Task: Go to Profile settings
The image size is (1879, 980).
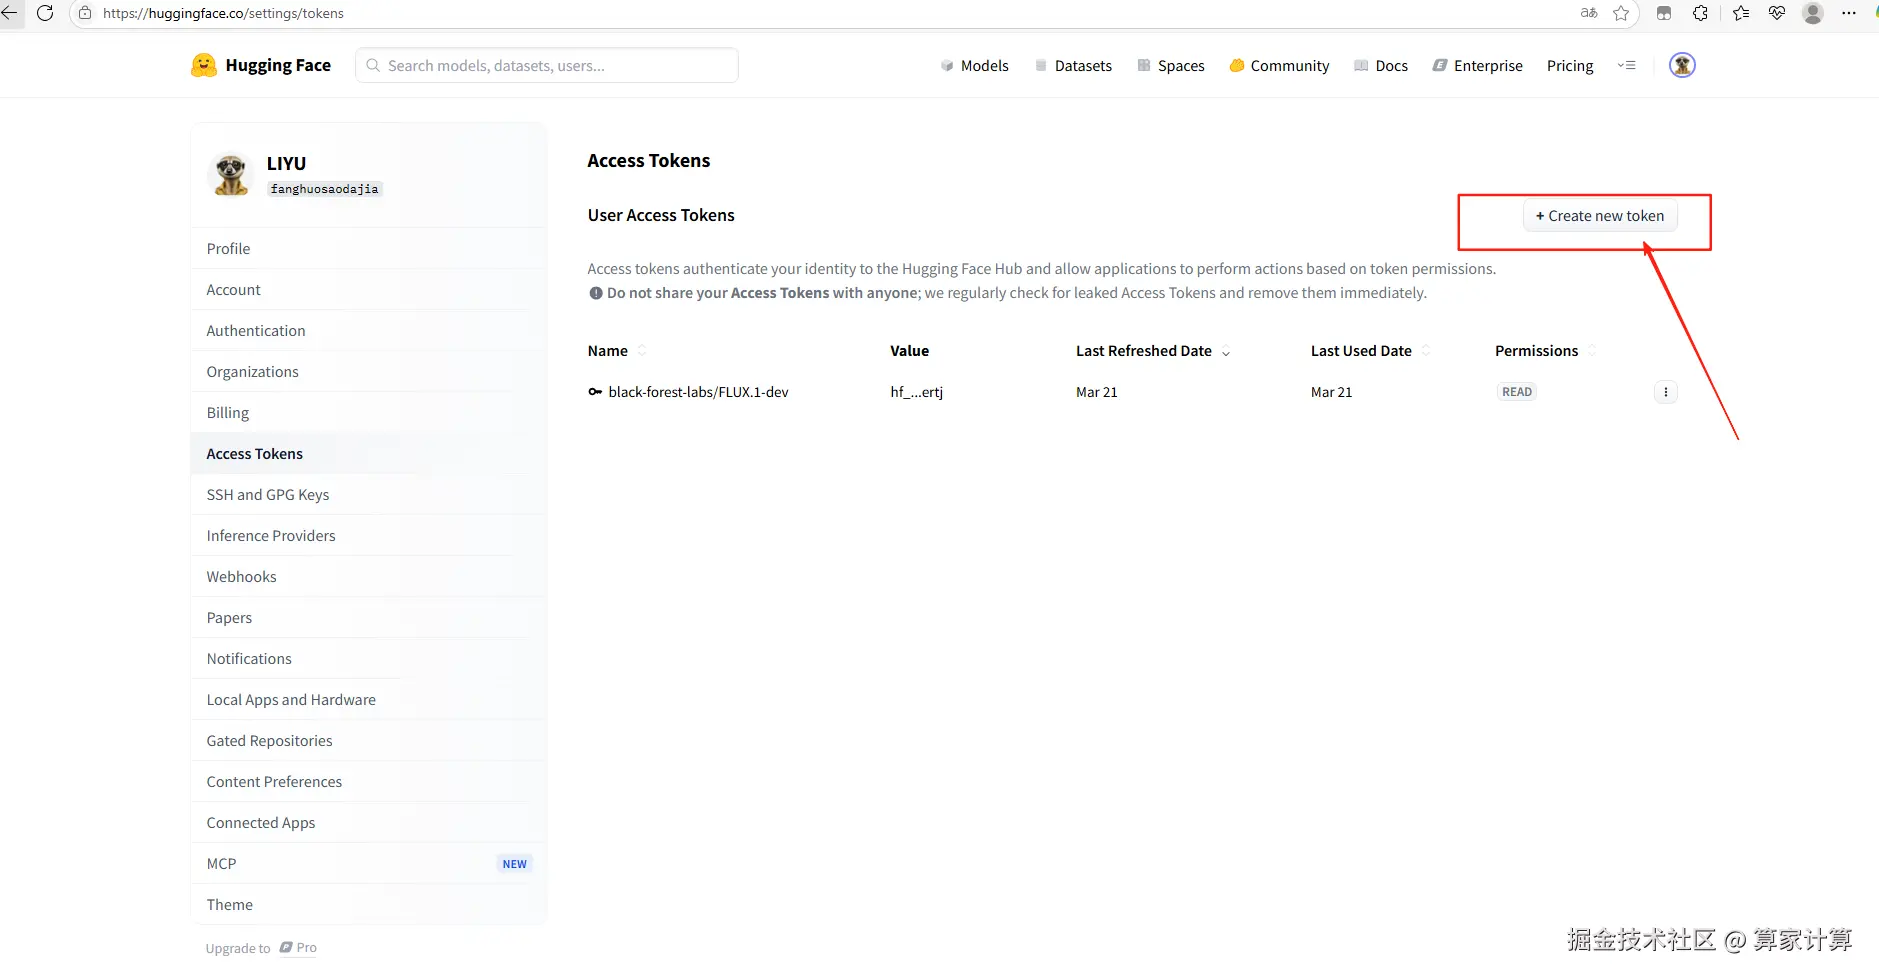Action: [x=368, y=249]
